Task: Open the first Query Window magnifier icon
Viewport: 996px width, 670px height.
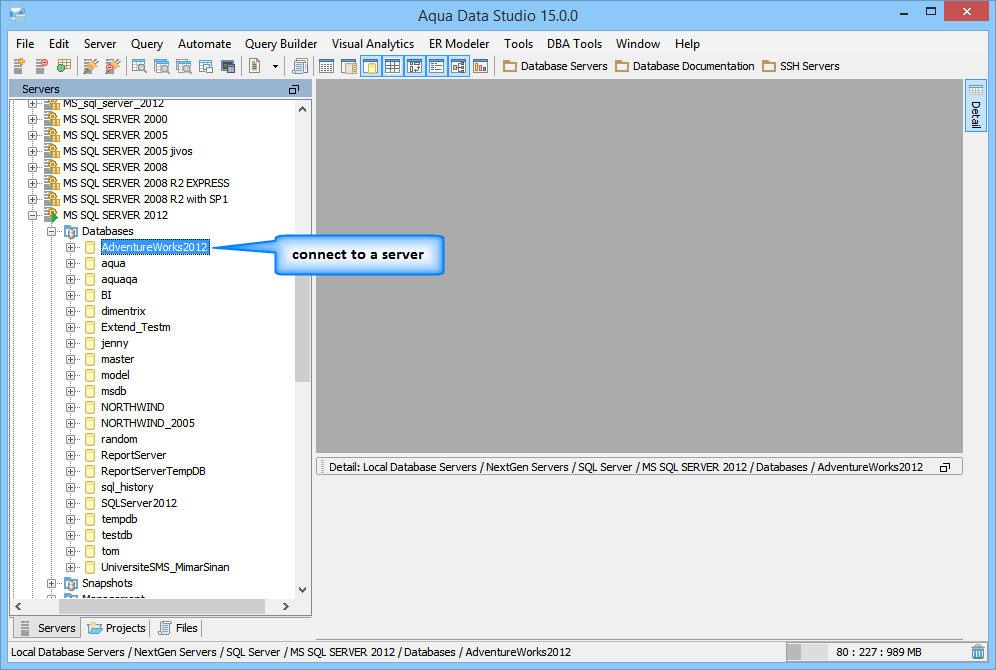Action: 139,65
